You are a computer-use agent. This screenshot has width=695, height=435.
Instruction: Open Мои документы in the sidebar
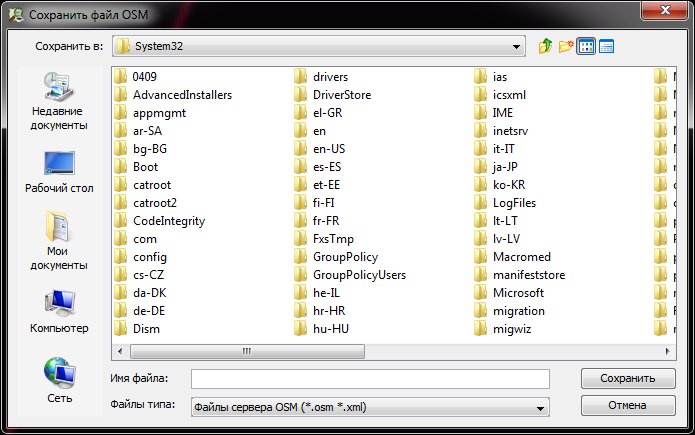57,241
